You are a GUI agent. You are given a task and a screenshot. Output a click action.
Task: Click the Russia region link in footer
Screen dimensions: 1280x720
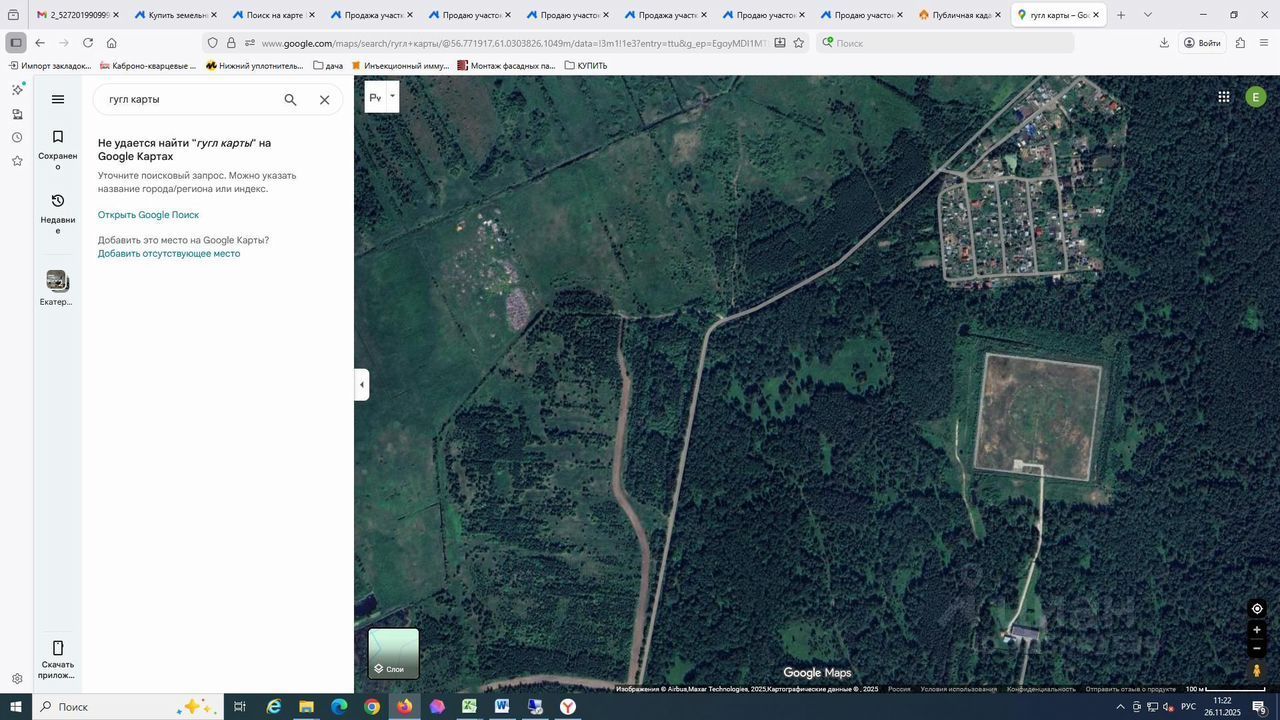[x=899, y=689]
